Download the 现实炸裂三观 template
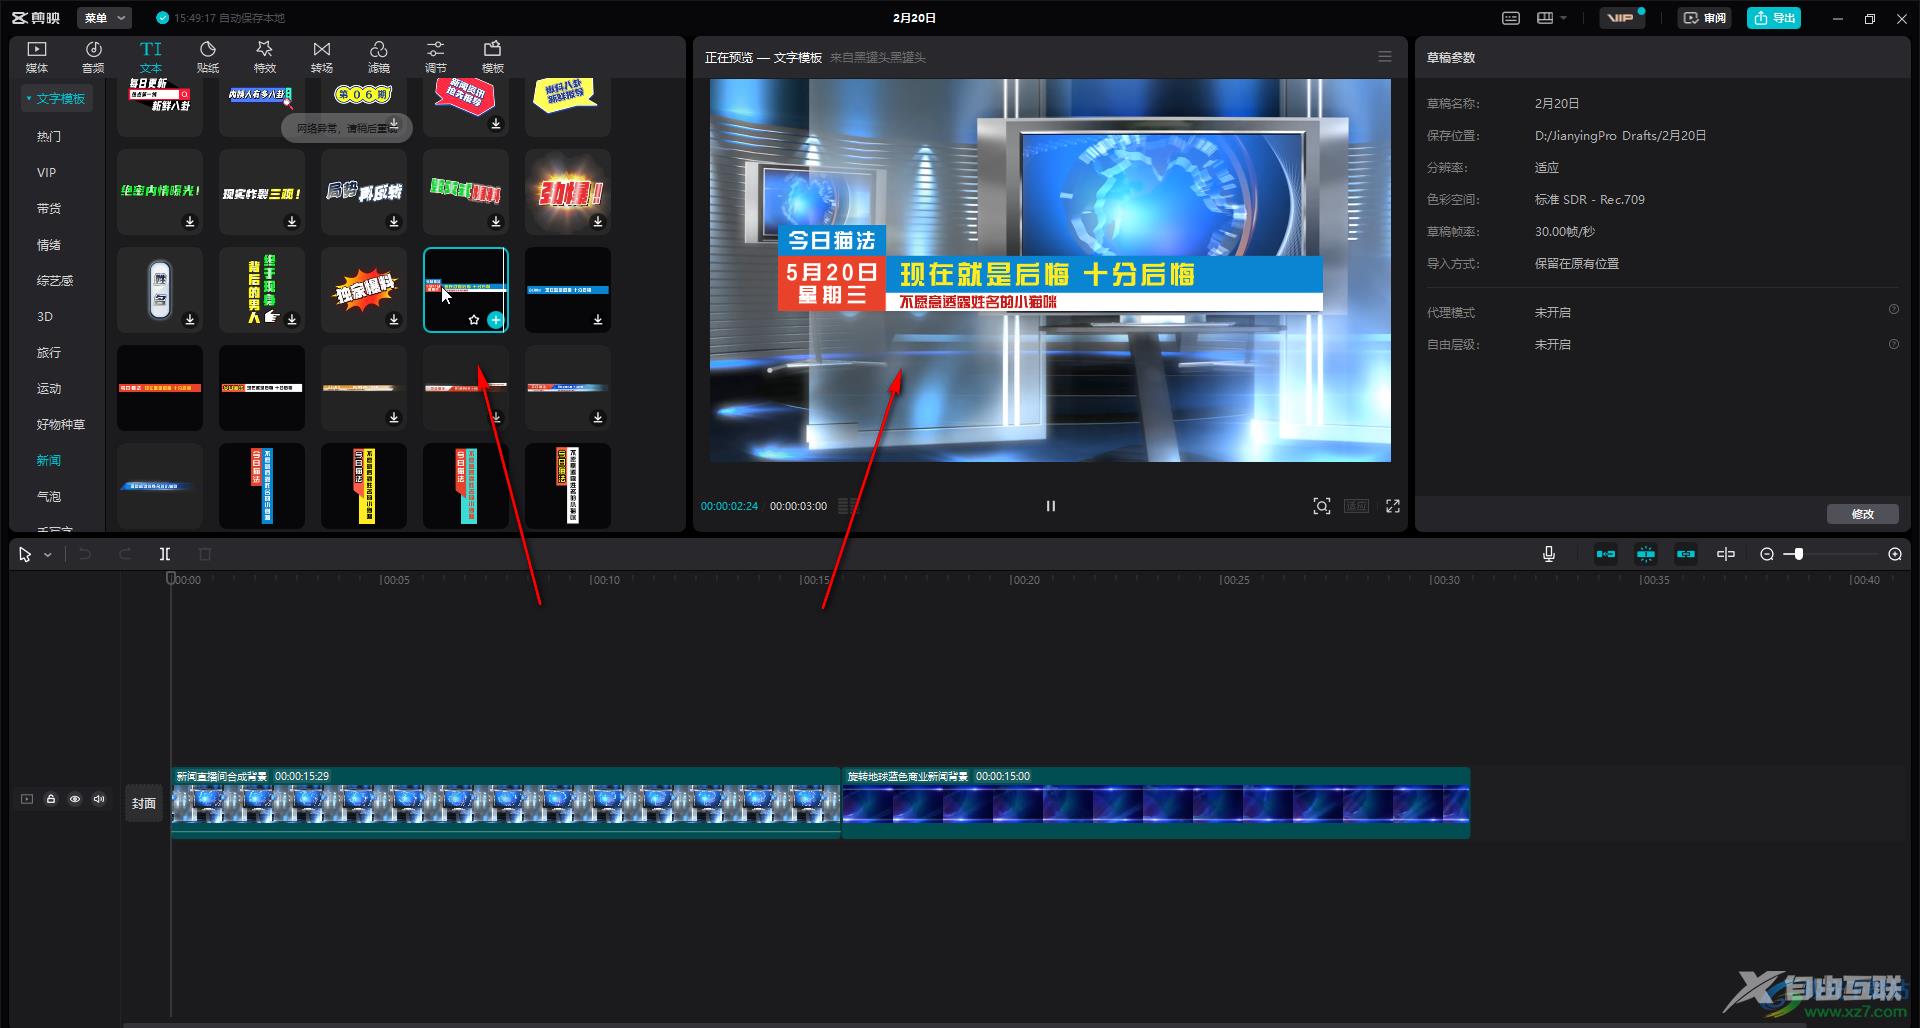 point(292,222)
